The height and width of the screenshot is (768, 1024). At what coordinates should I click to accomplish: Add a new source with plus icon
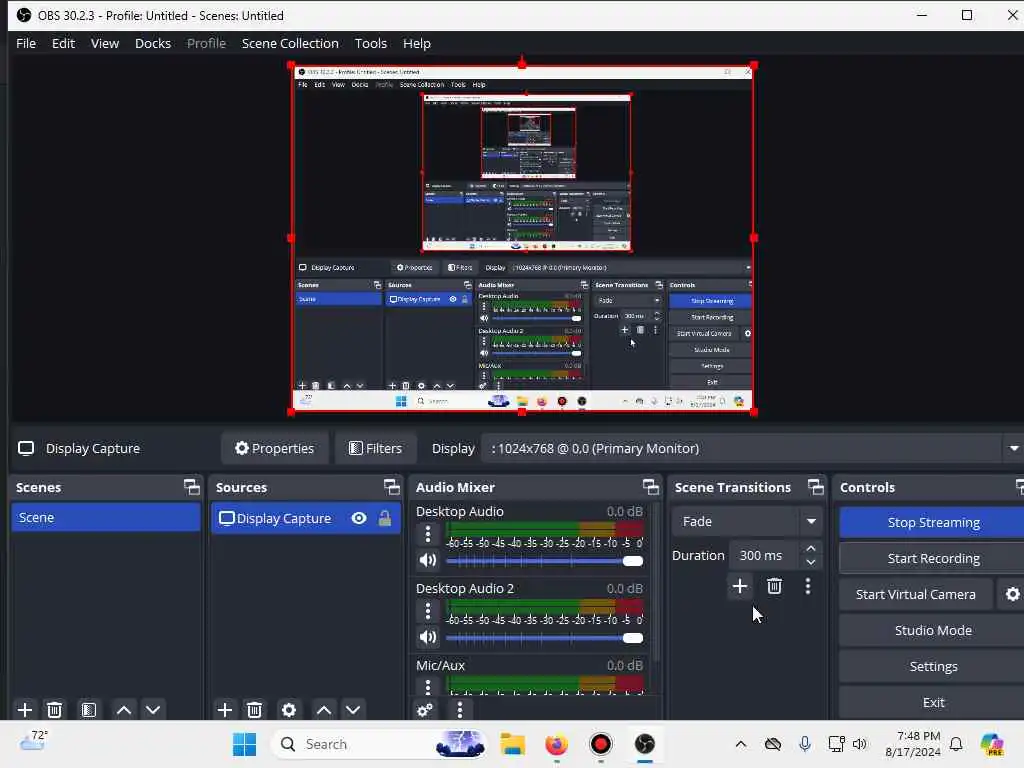tap(225, 710)
